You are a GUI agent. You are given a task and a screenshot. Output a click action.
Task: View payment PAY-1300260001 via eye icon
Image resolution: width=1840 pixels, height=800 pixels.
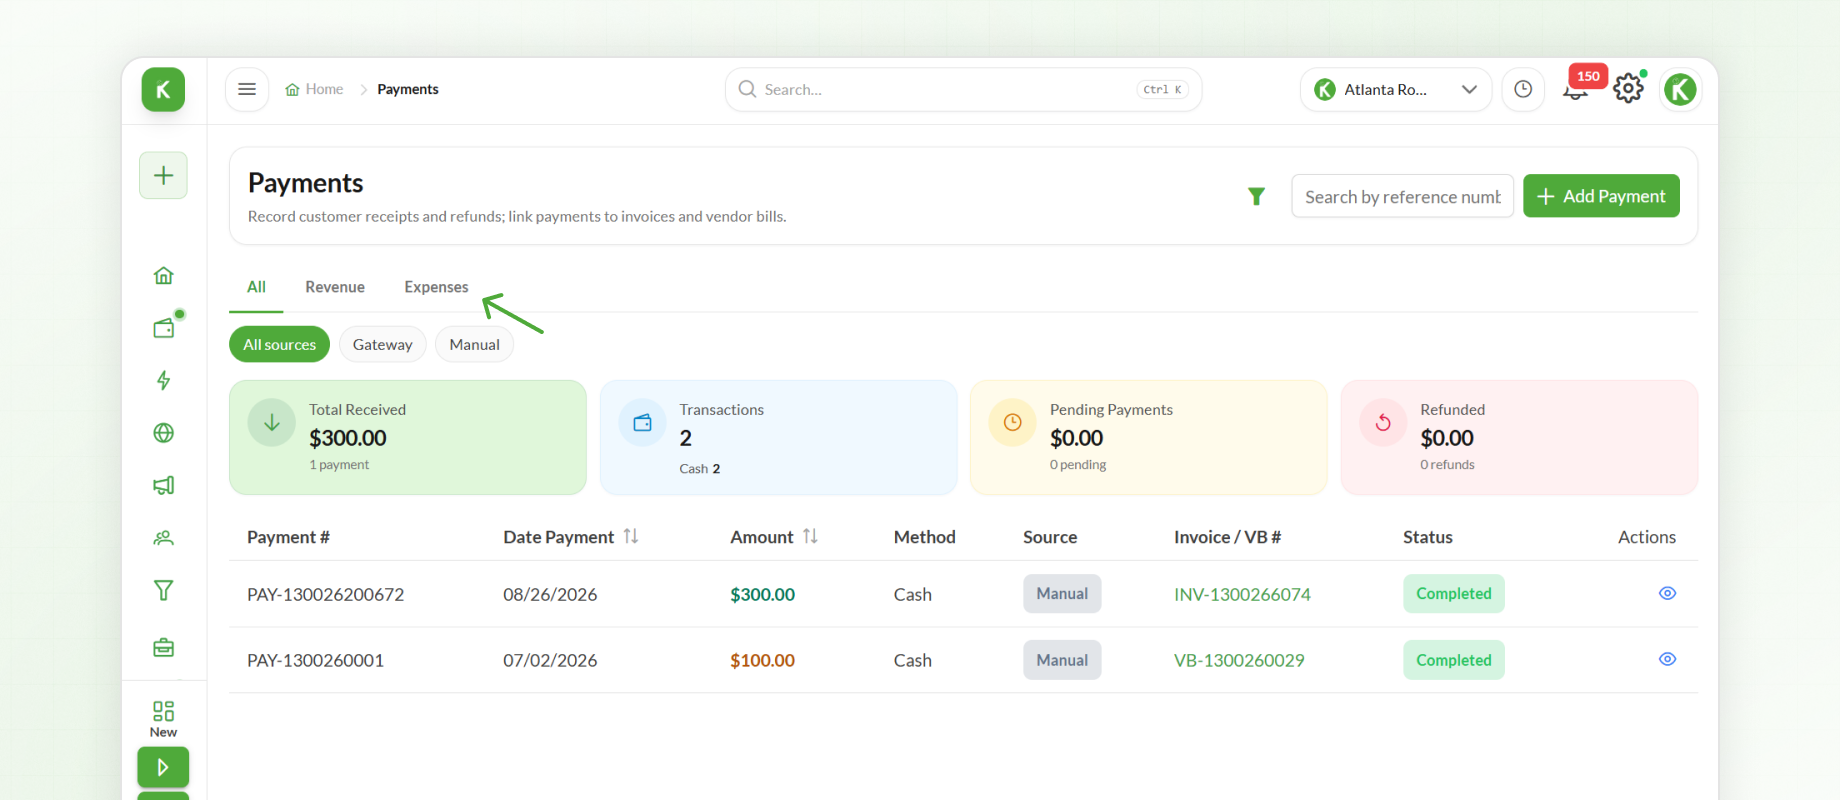(x=1667, y=660)
